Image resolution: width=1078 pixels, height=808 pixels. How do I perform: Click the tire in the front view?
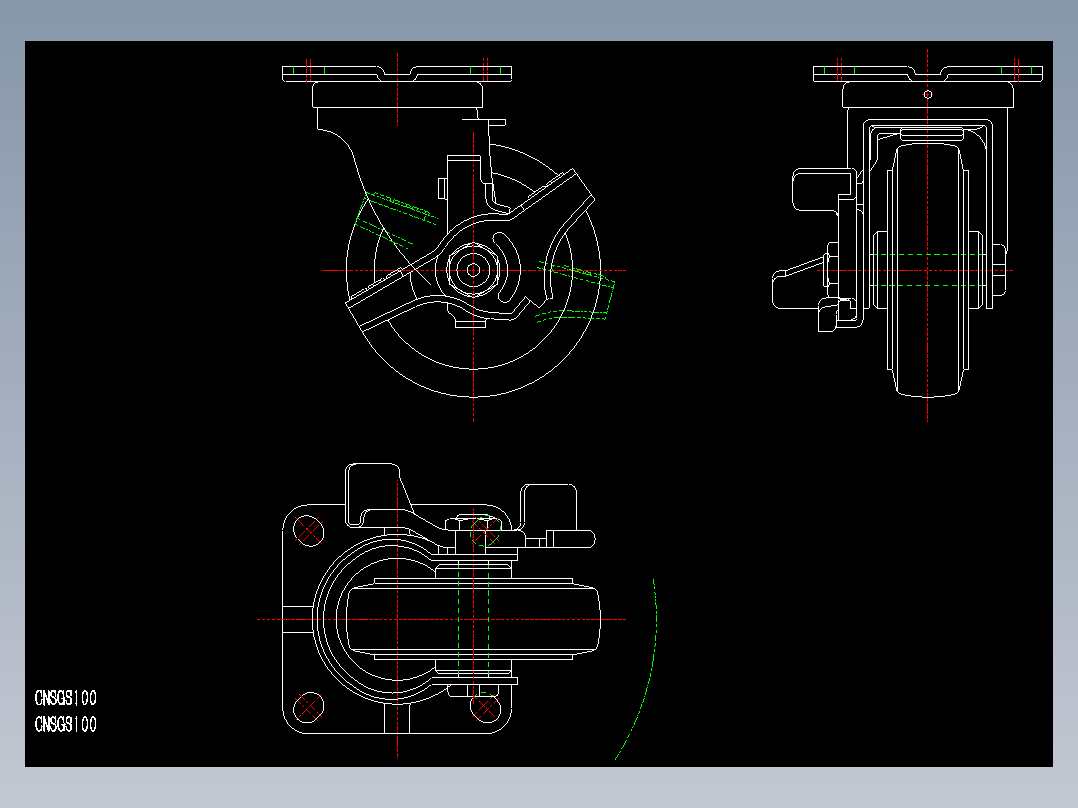tap(927, 270)
